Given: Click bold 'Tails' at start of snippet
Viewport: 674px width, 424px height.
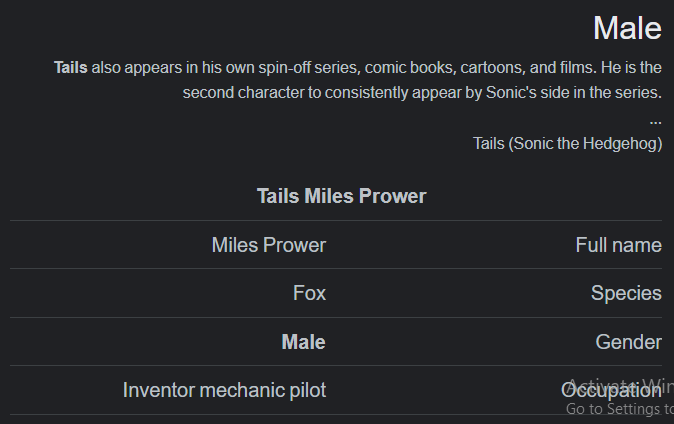Looking at the screenshot, I should click(70, 68).
